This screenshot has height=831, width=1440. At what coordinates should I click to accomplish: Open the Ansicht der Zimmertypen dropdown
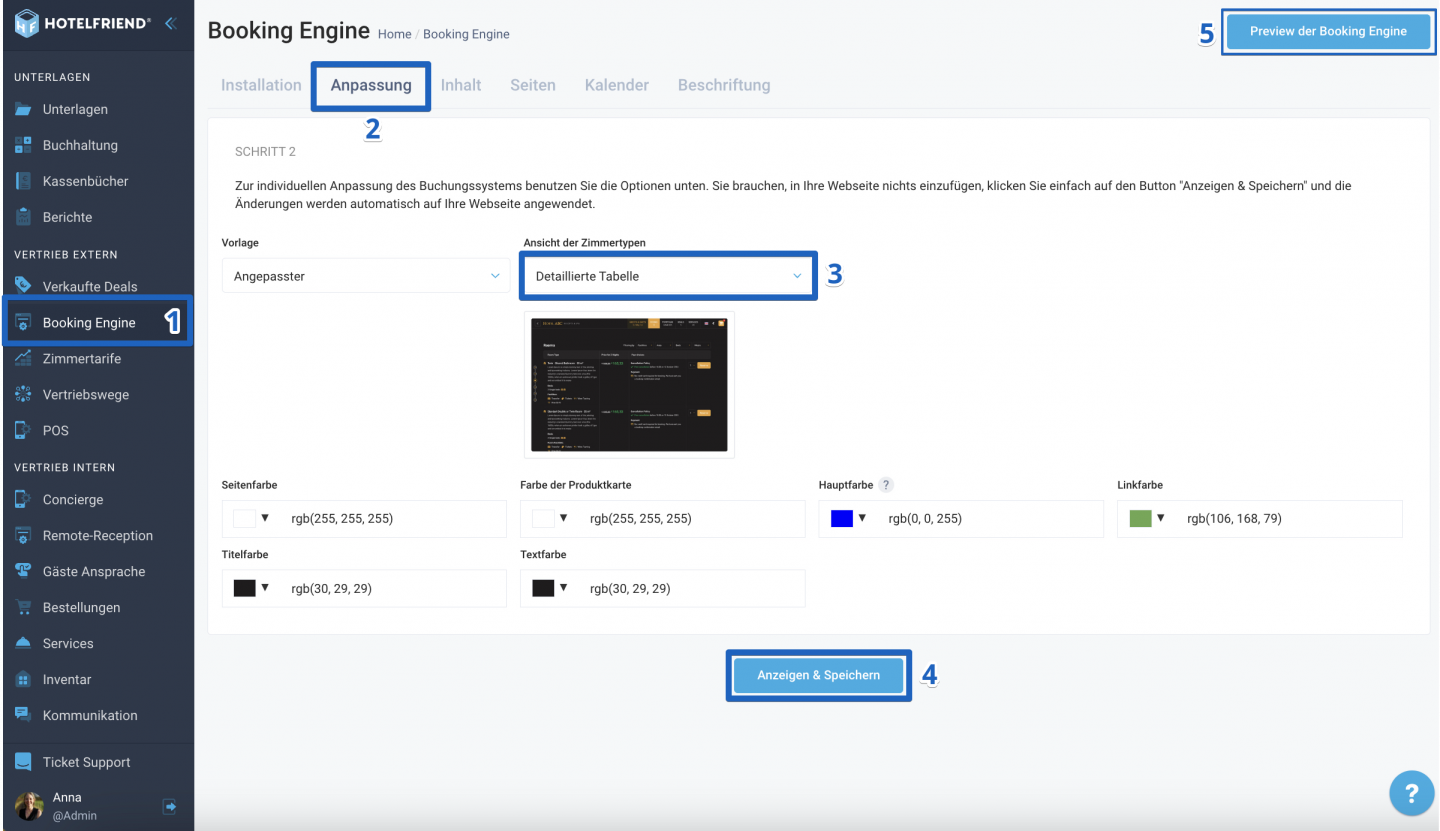(x=667, y=275)
